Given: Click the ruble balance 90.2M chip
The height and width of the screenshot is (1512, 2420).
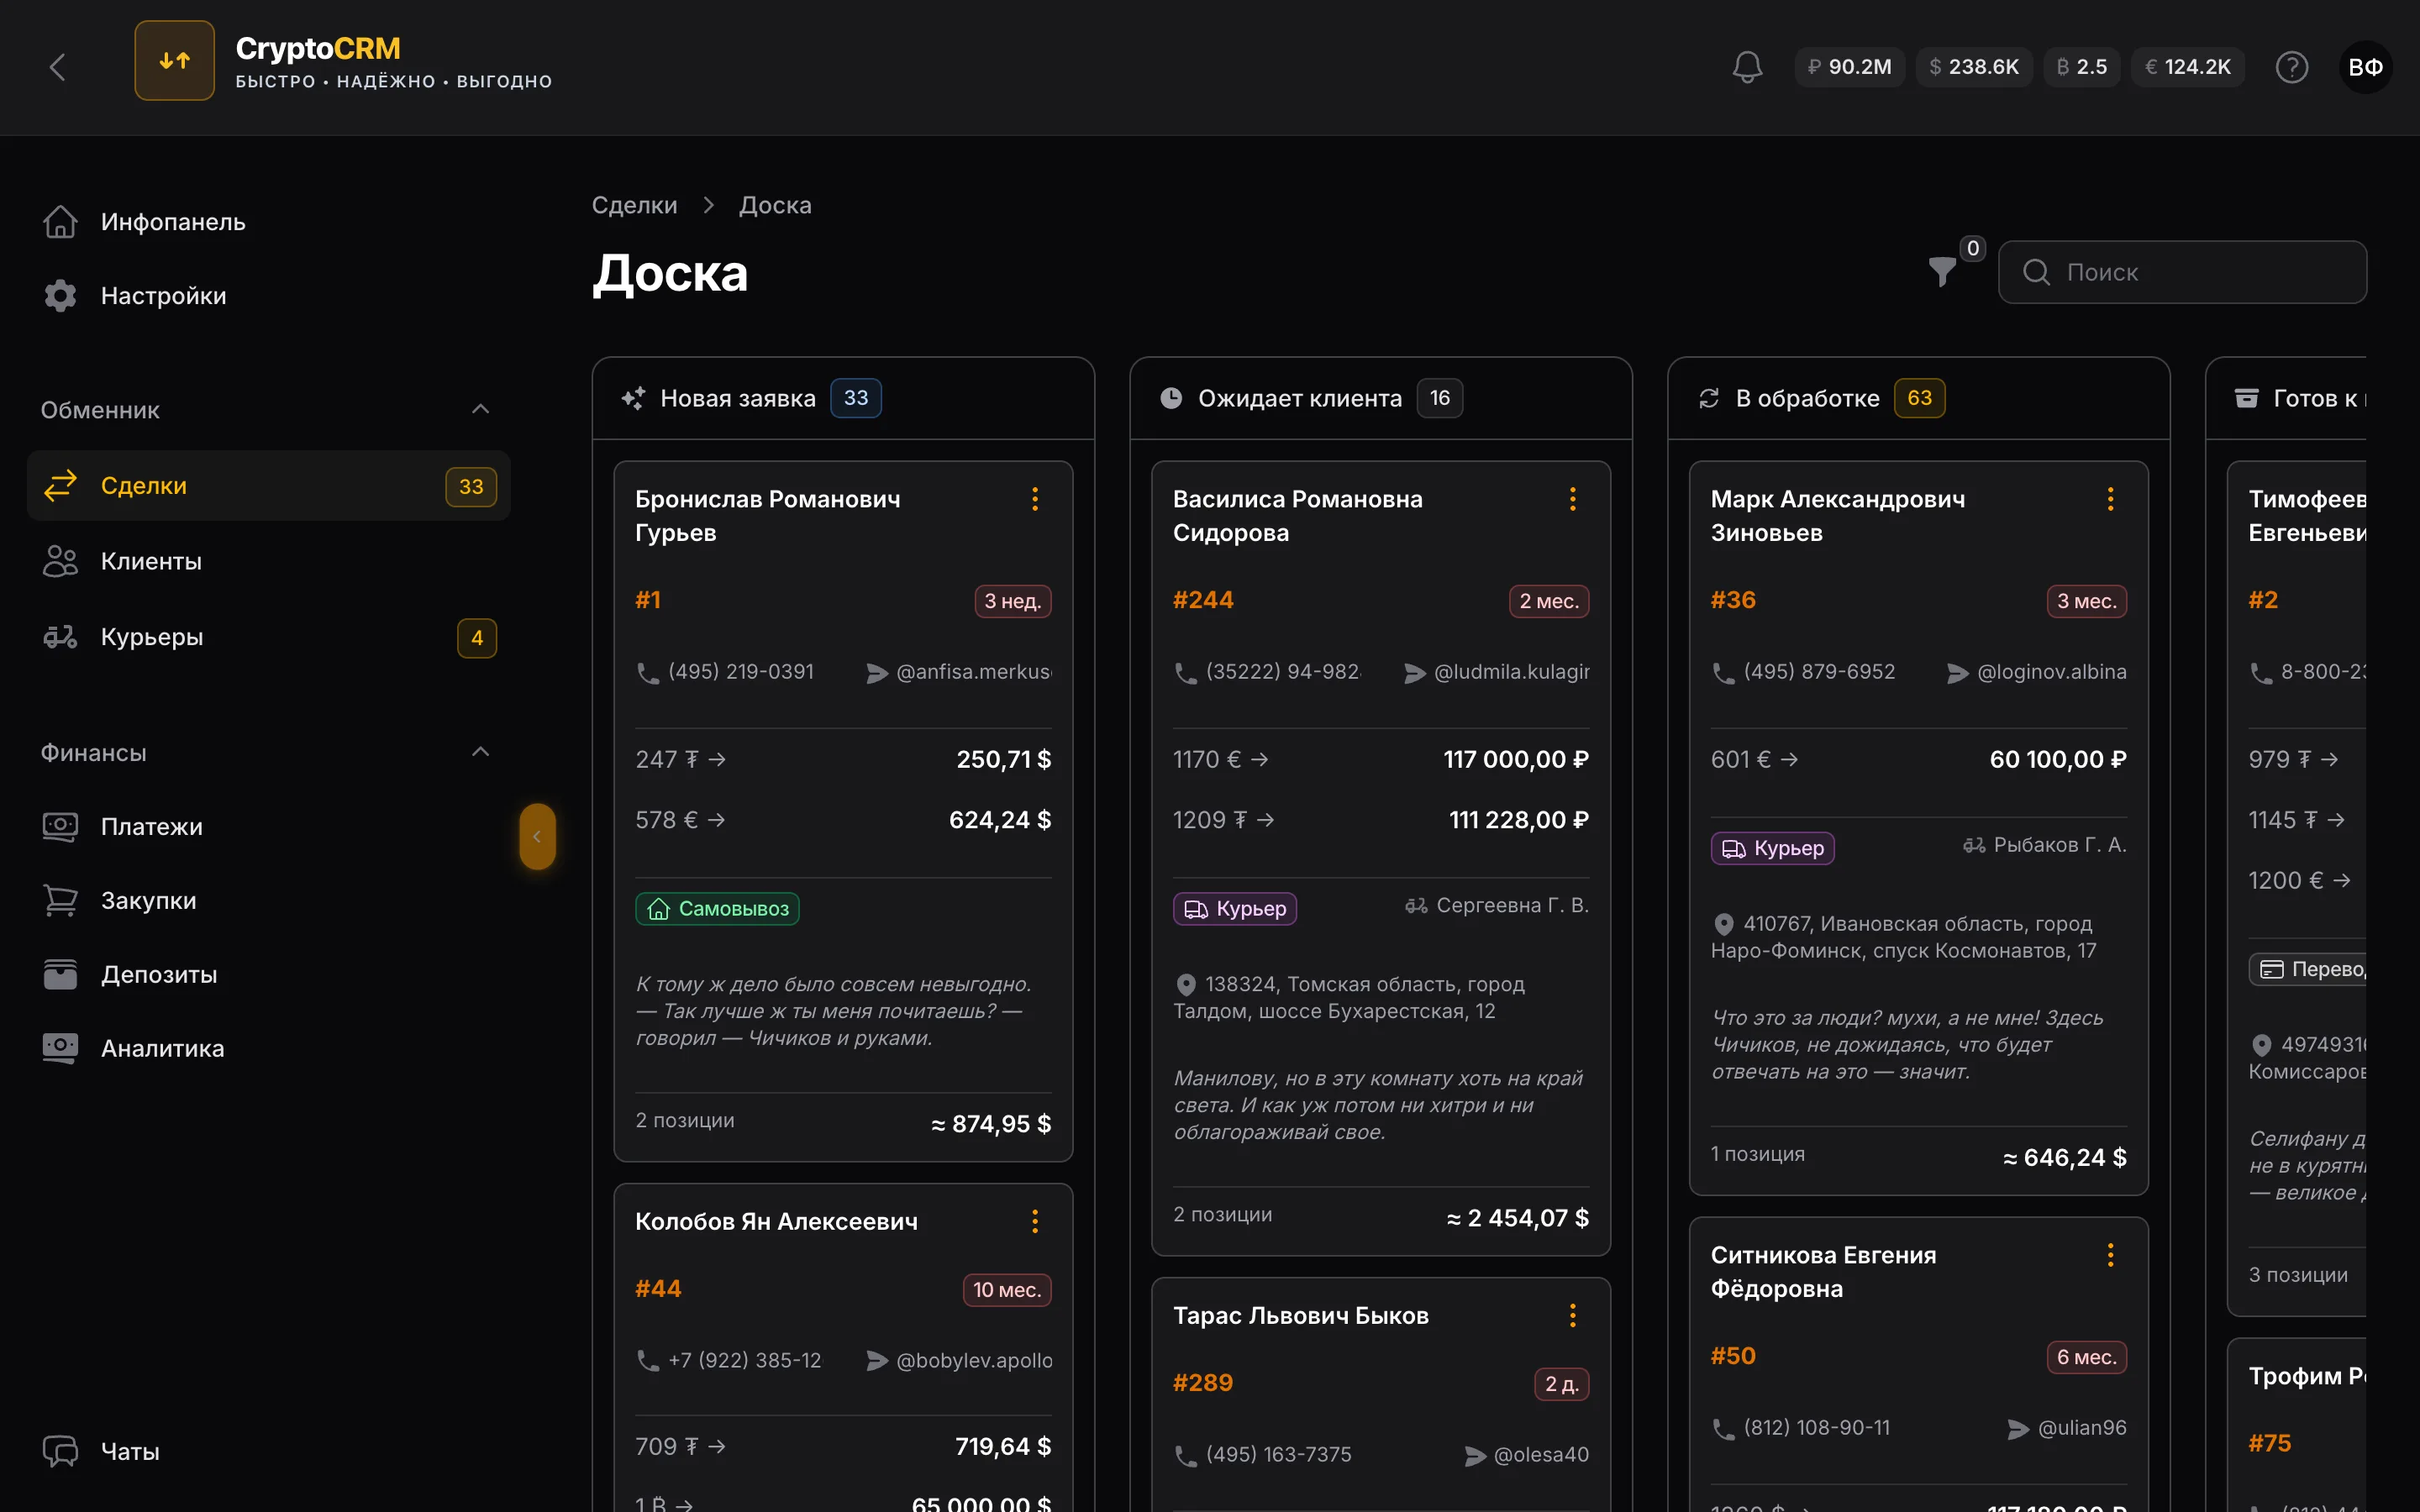Looking at the screenshot, I should click(x=1849, y=67).
